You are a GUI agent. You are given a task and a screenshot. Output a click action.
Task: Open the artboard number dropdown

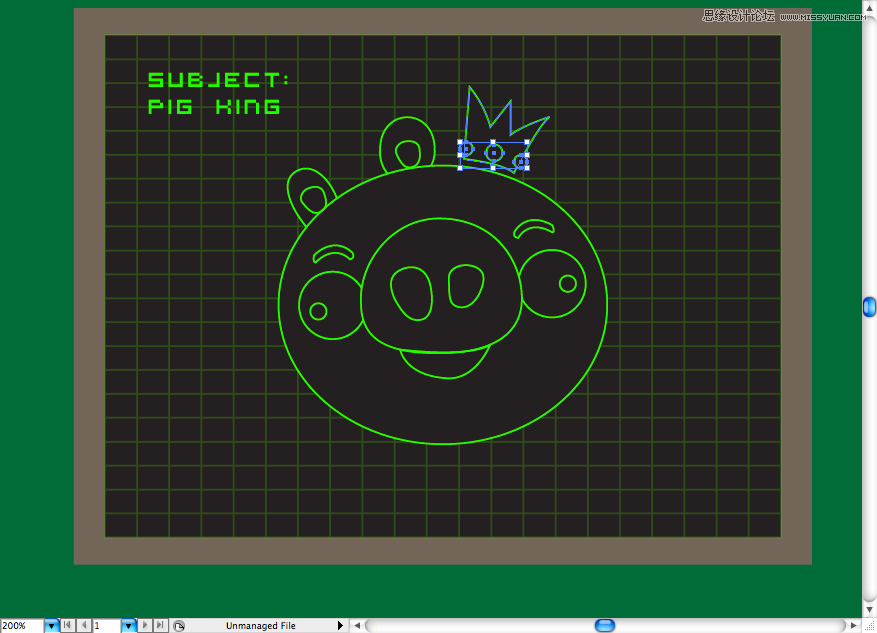tap(129, 626)
